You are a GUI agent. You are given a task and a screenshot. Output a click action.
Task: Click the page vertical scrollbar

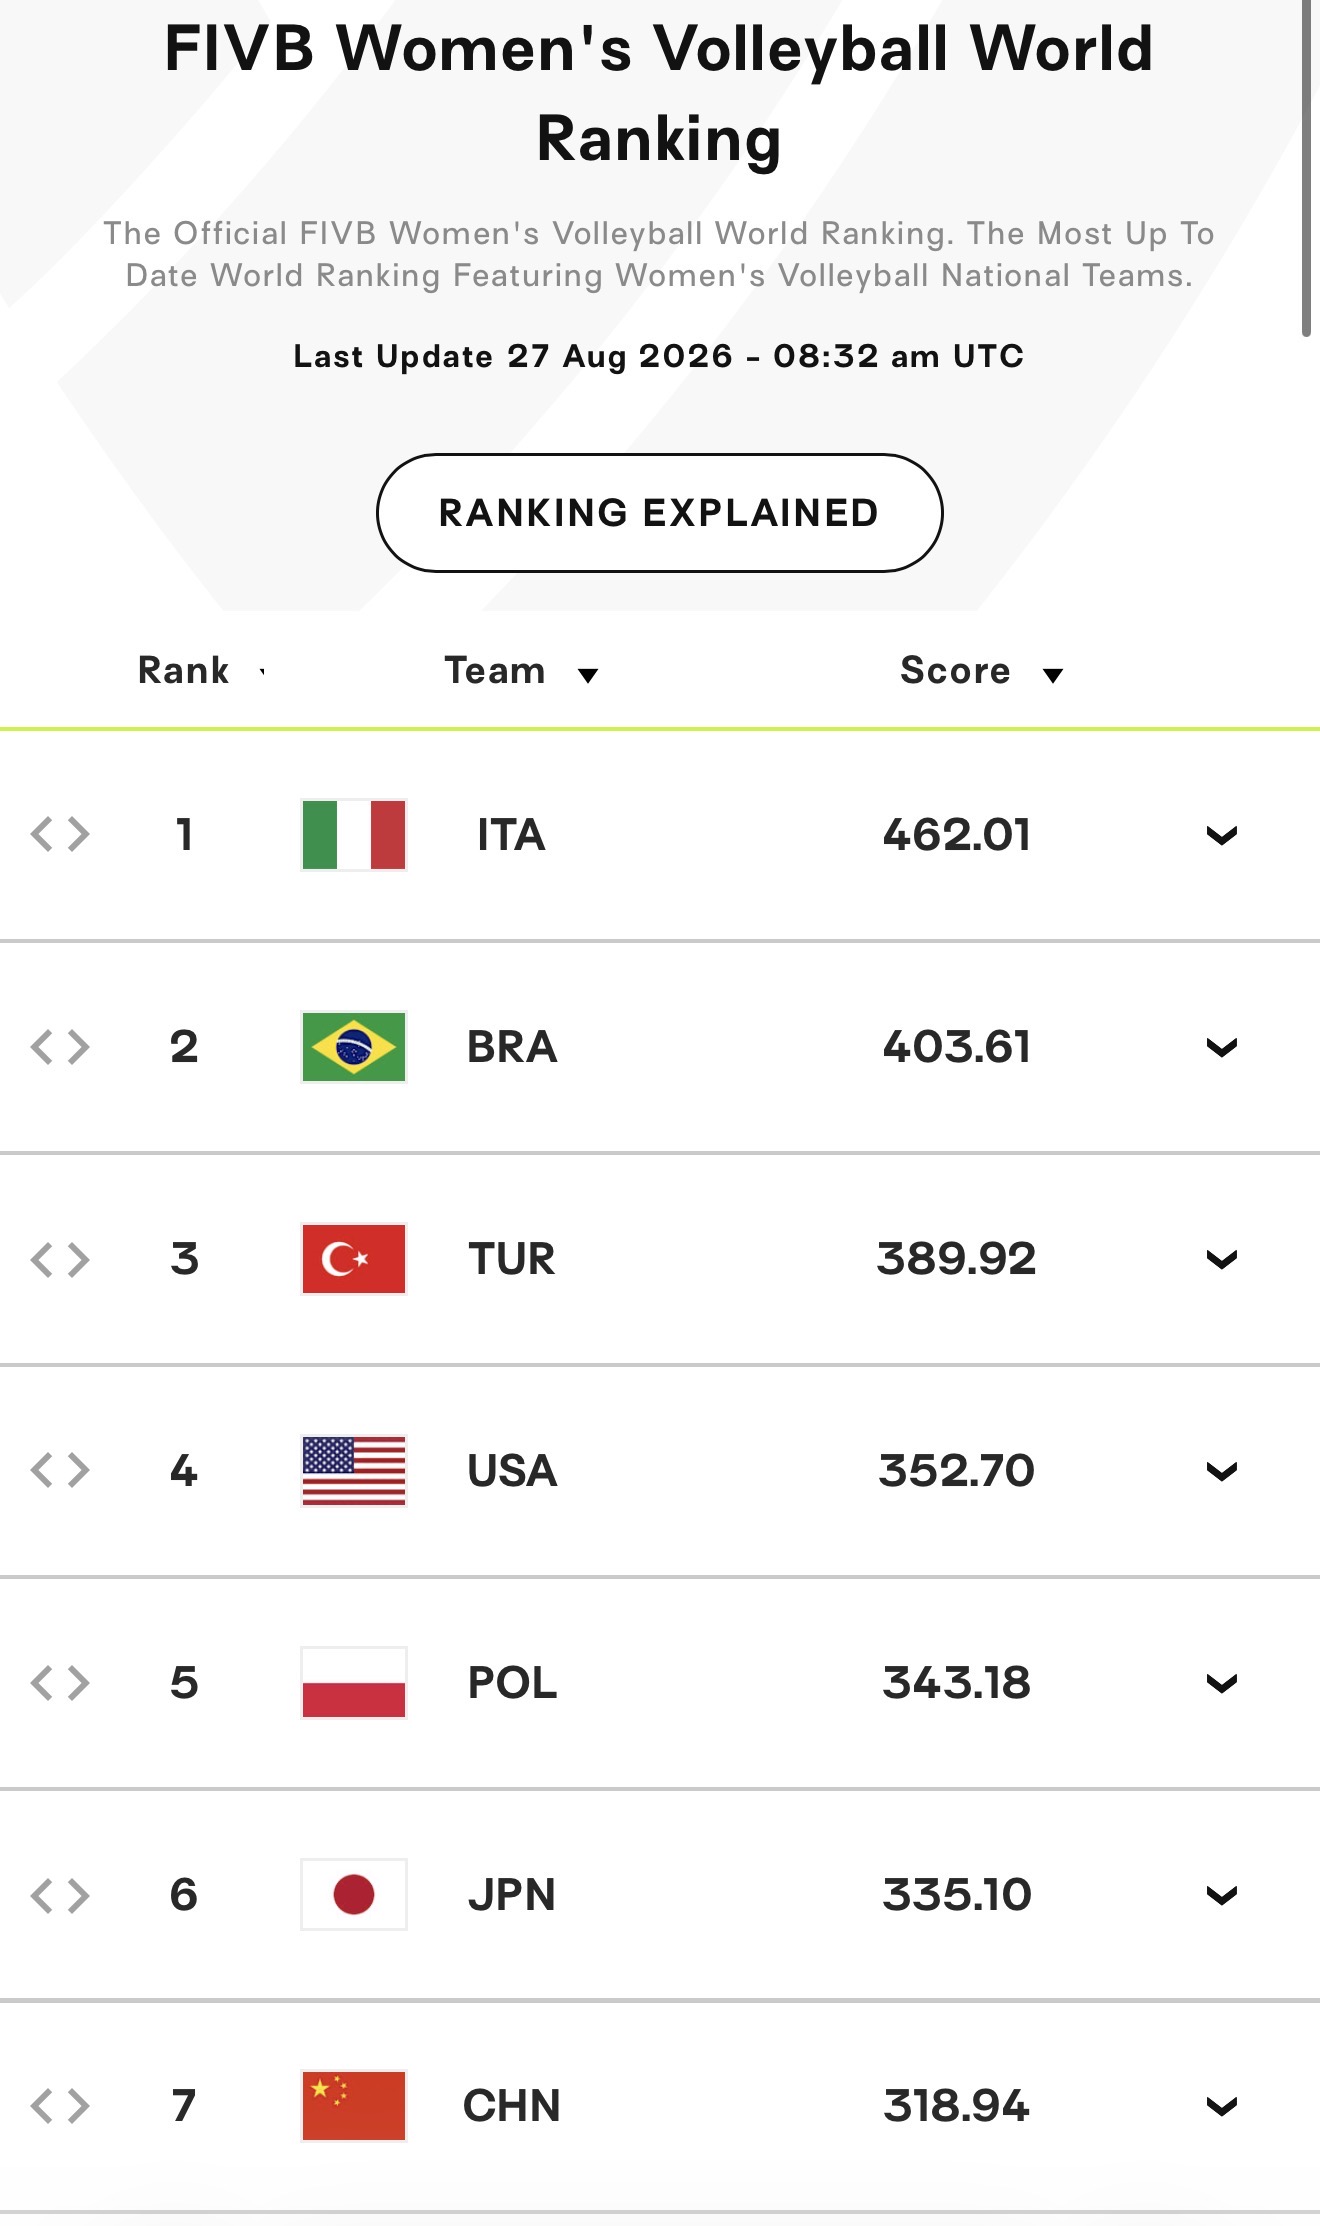pos(1306,168)
